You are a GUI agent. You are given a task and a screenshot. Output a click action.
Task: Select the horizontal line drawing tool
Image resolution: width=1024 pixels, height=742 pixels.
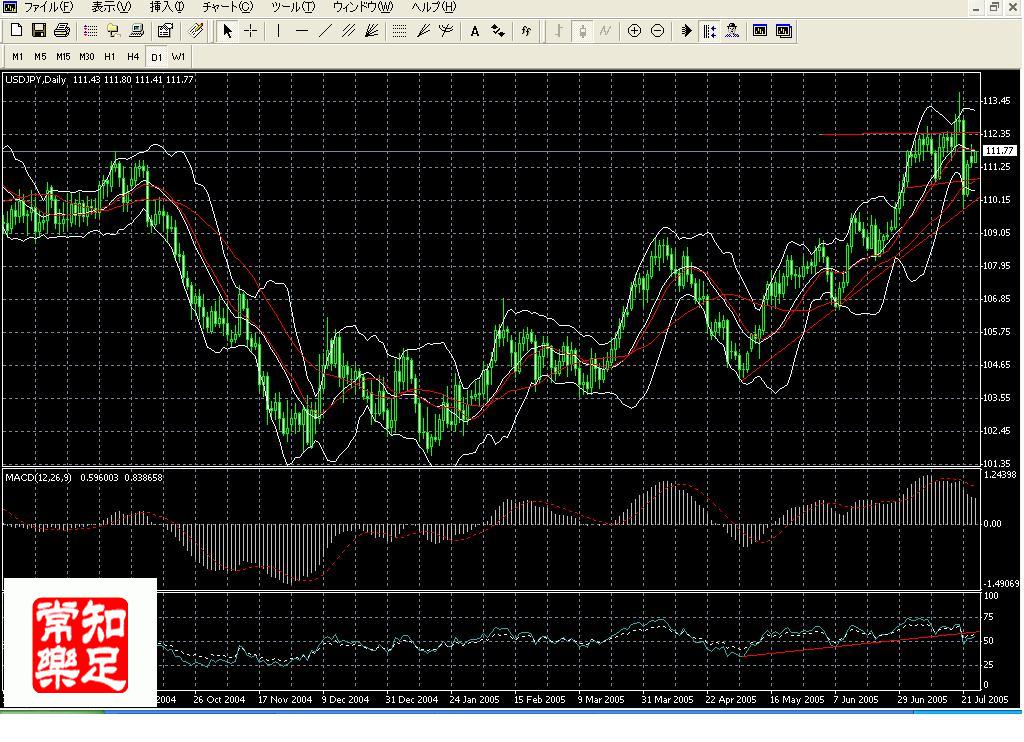tap(301, 31)
